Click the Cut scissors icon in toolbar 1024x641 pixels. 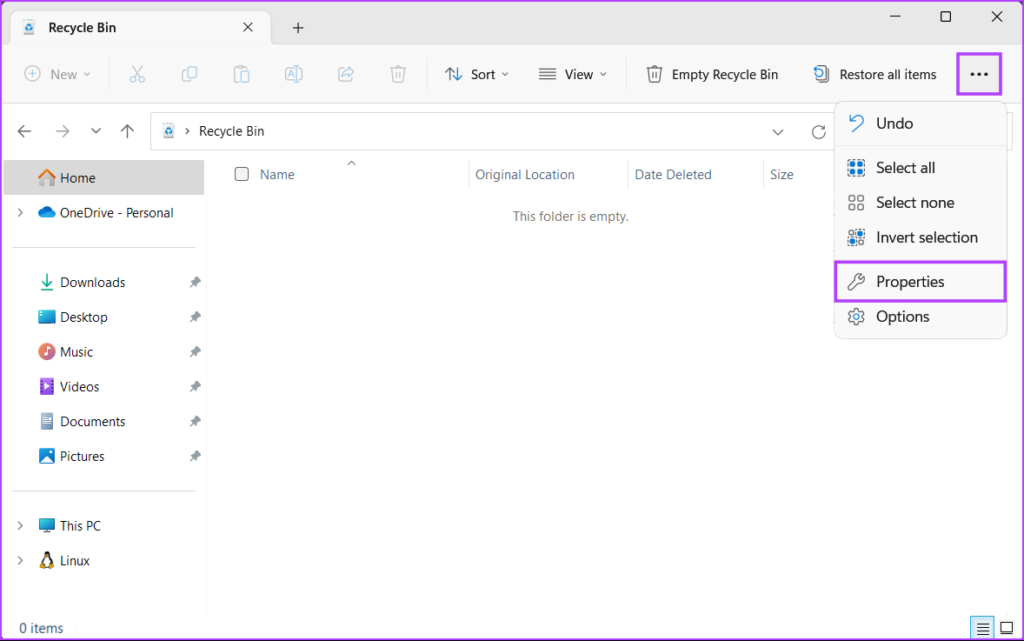pos(137,74)
